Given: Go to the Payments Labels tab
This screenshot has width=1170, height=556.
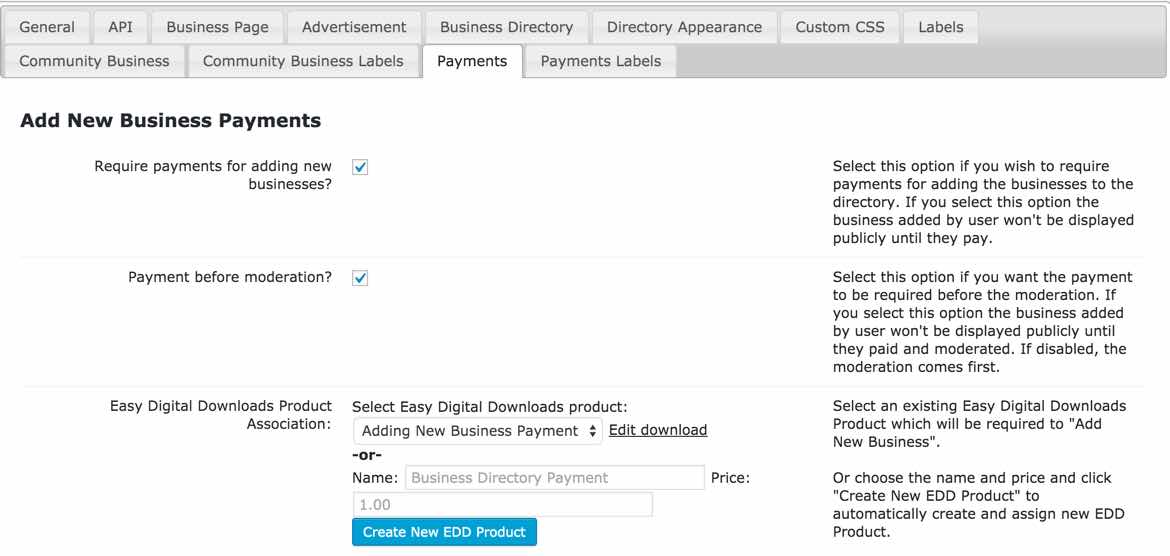Looking at the screenshot, I should (600, 61).
